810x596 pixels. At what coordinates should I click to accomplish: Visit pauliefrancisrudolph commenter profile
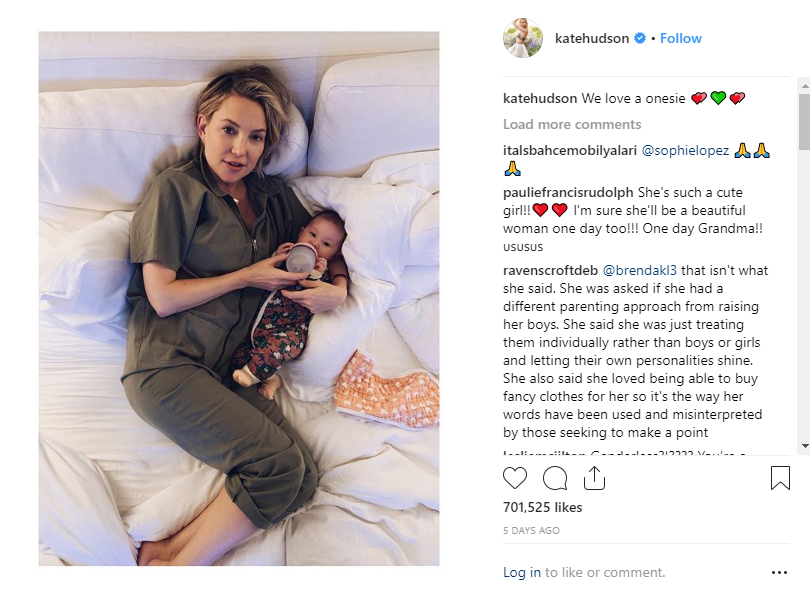coord(568,193)
